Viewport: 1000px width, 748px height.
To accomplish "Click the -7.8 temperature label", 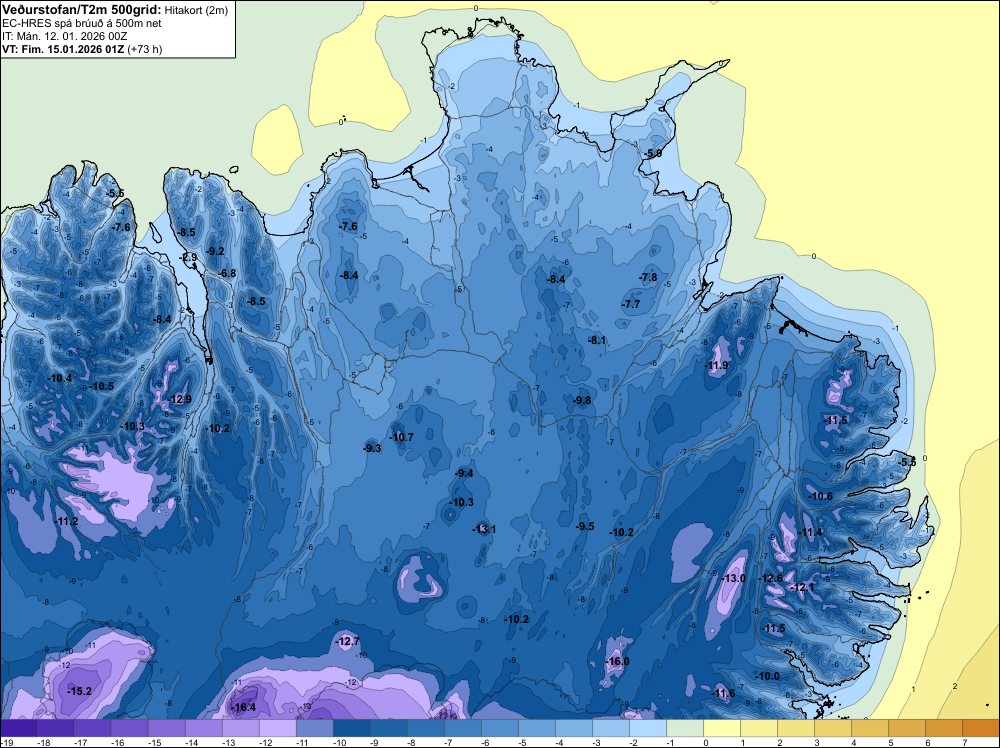I will click(x=647, y=277).
